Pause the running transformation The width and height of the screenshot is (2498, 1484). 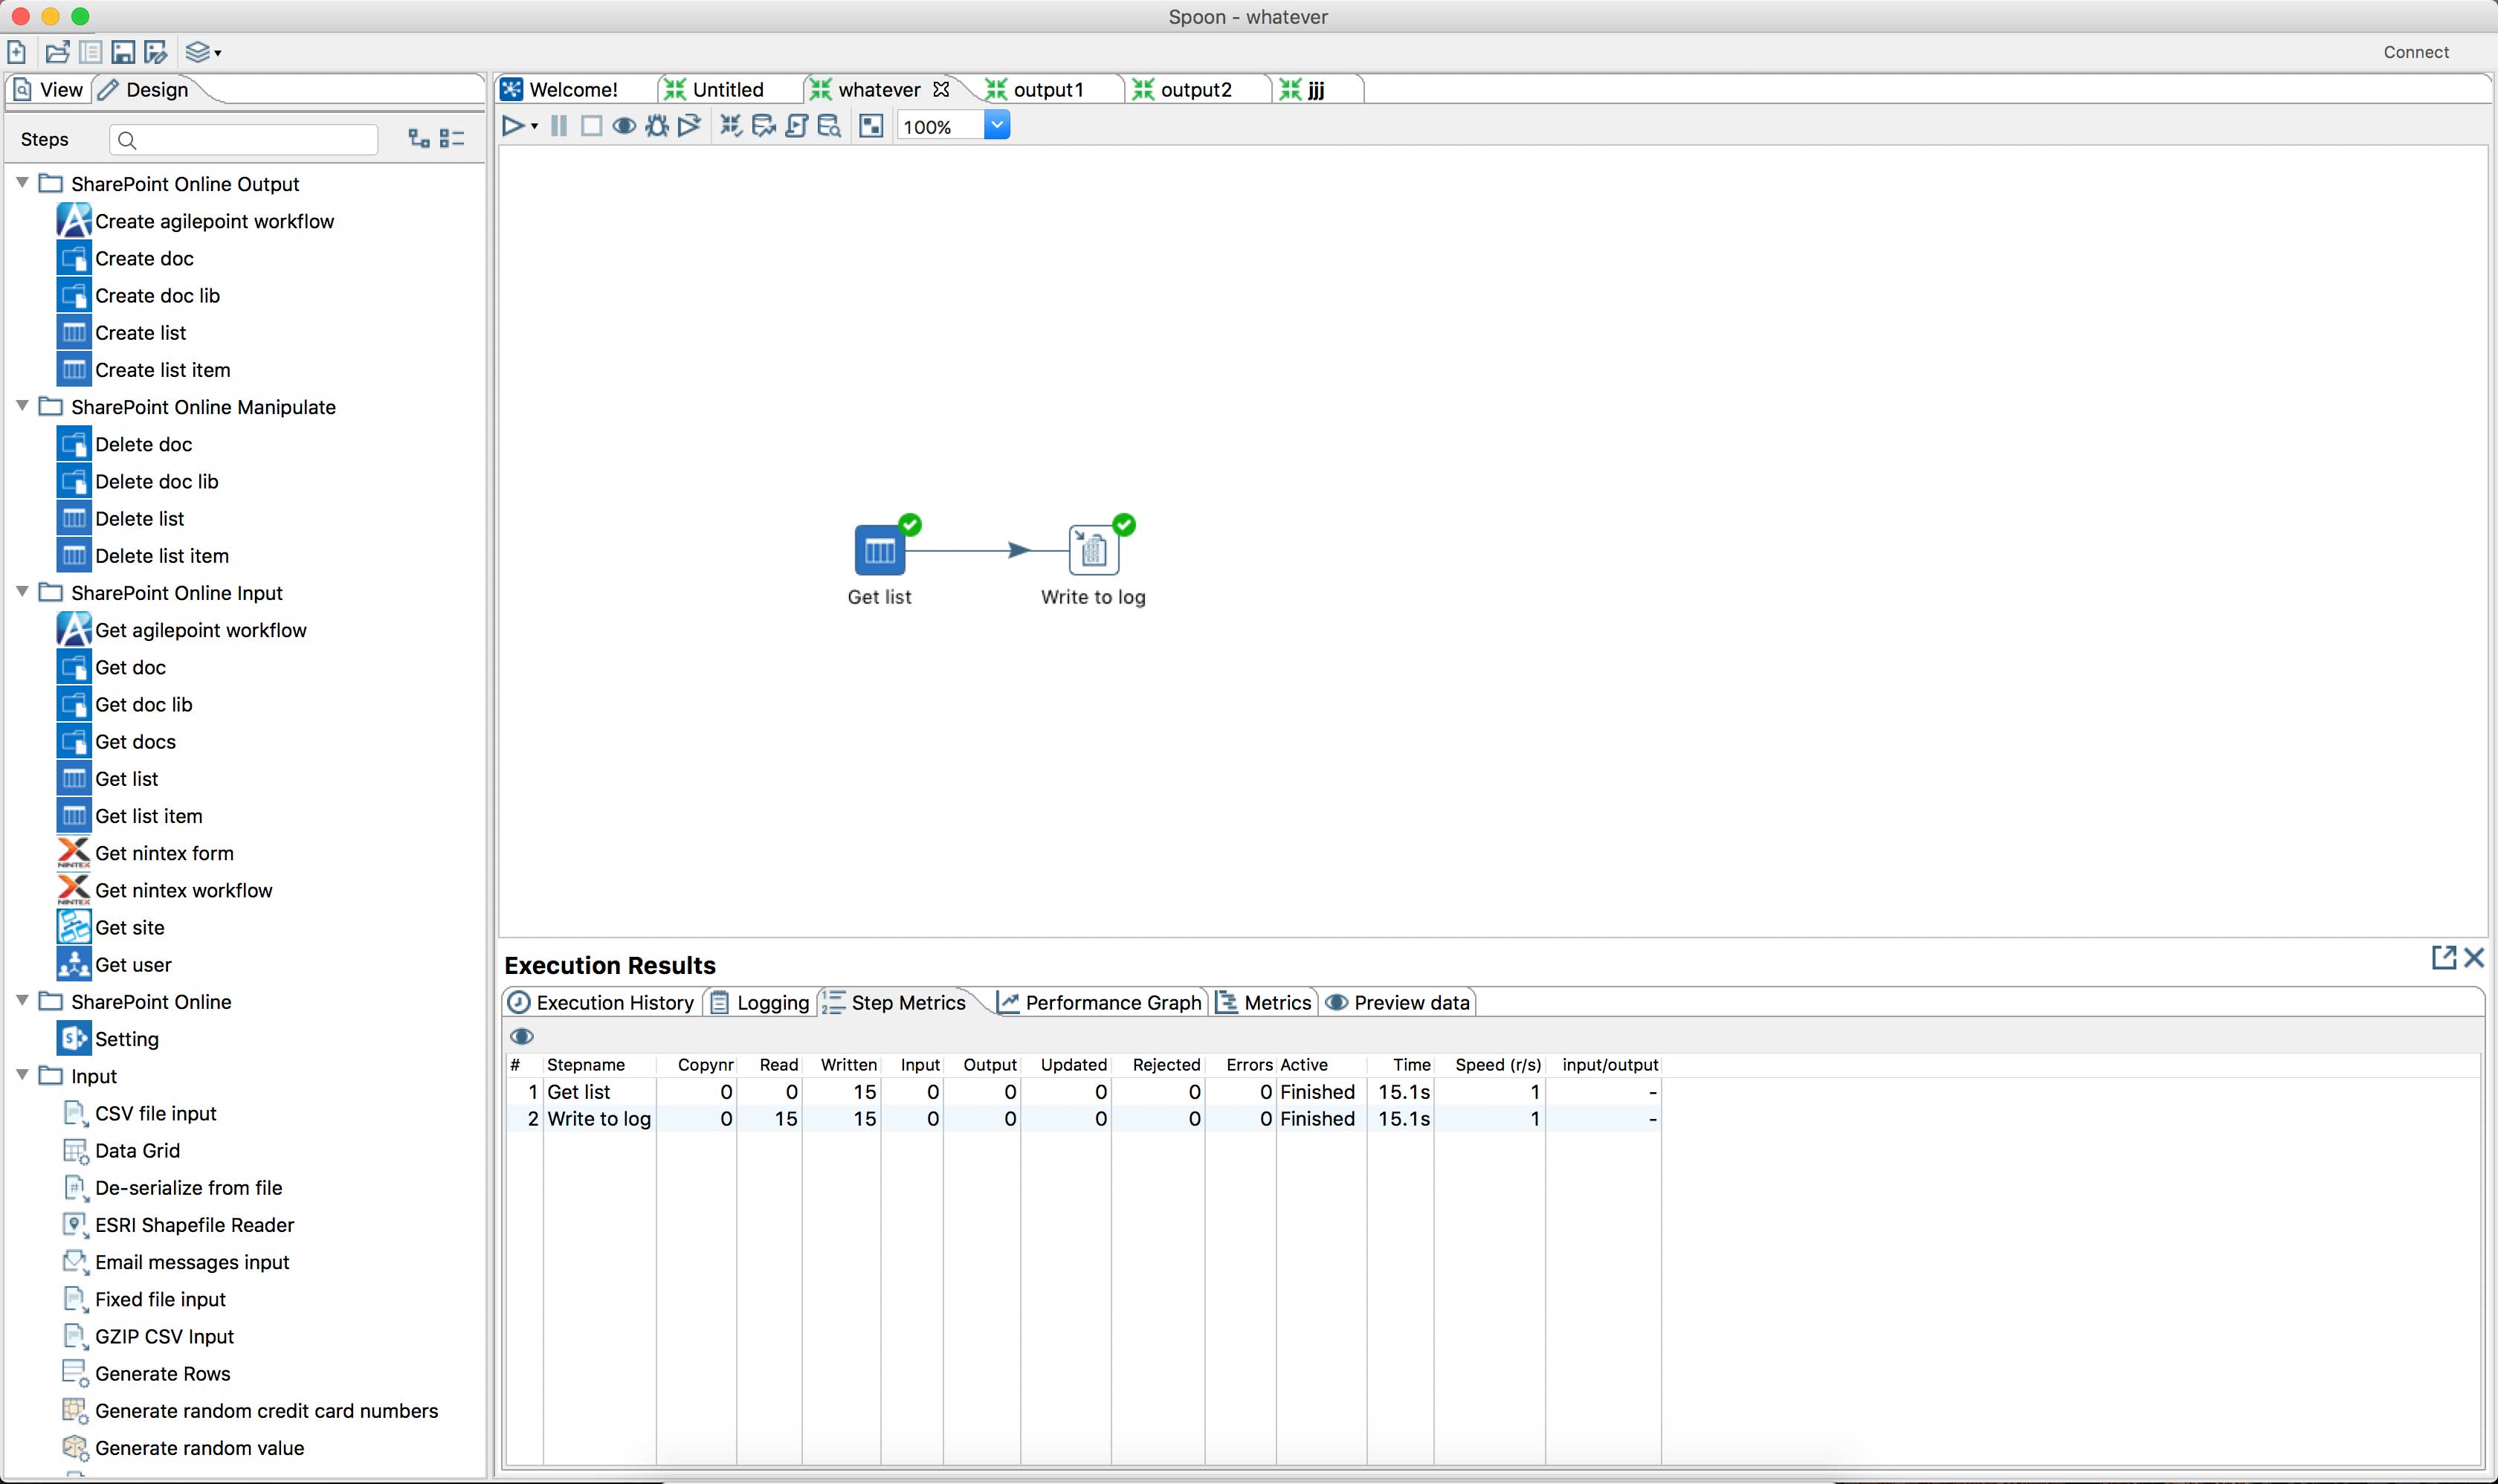tap(559, 126)
